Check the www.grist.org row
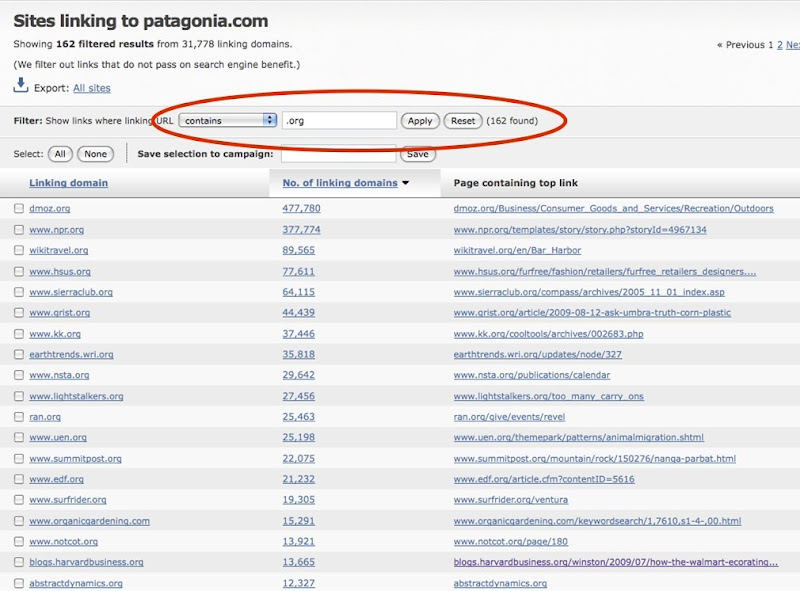 [x=19, y=312]
